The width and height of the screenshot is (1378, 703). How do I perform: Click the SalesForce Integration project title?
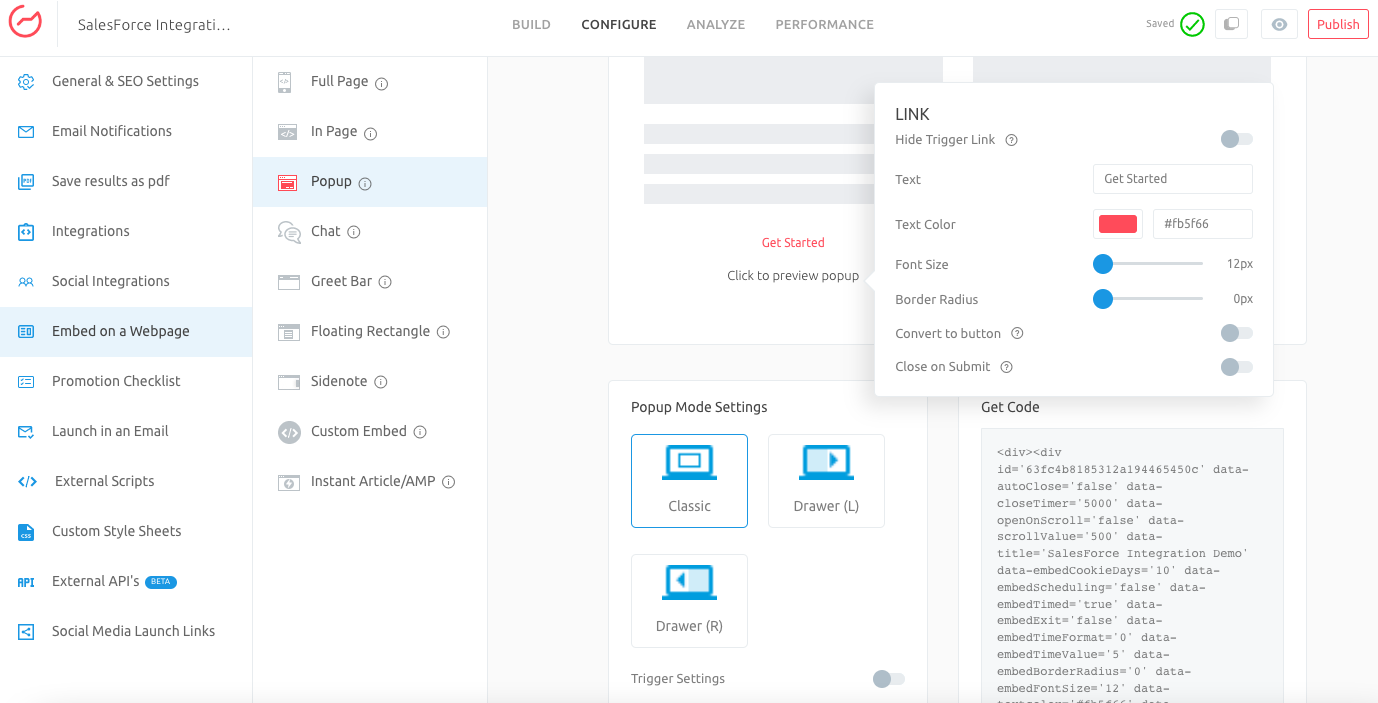click(x=154, y=25)
